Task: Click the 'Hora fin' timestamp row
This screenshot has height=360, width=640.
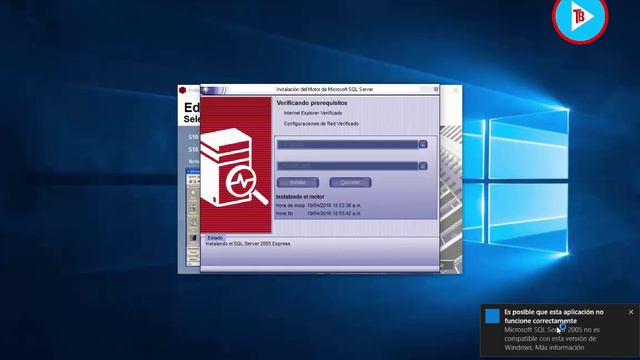Action: 318,213
